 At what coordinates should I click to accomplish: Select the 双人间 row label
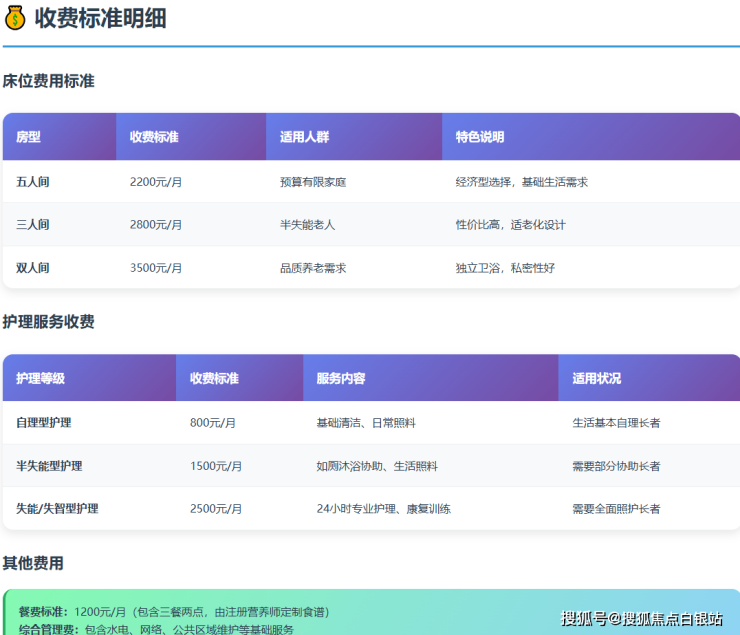point(32,268)
